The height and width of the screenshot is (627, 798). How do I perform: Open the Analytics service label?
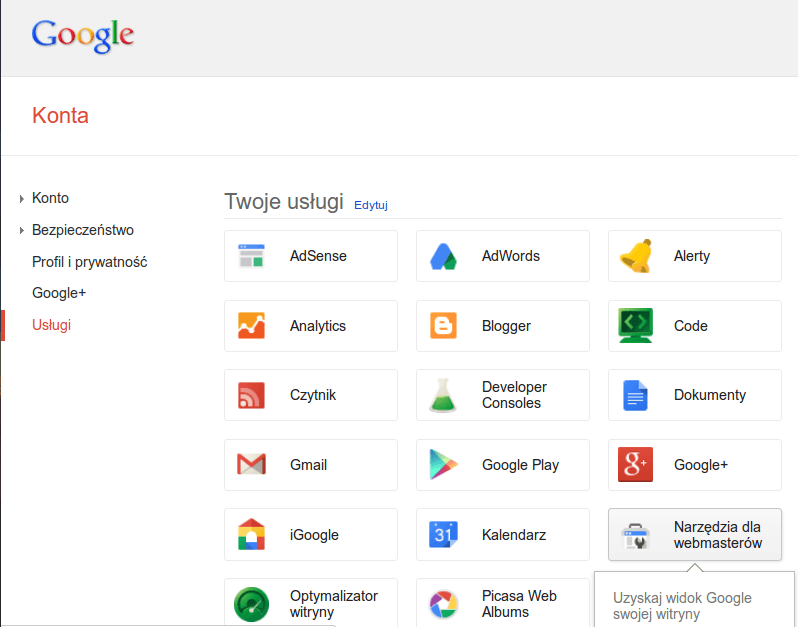coord(318,326)
